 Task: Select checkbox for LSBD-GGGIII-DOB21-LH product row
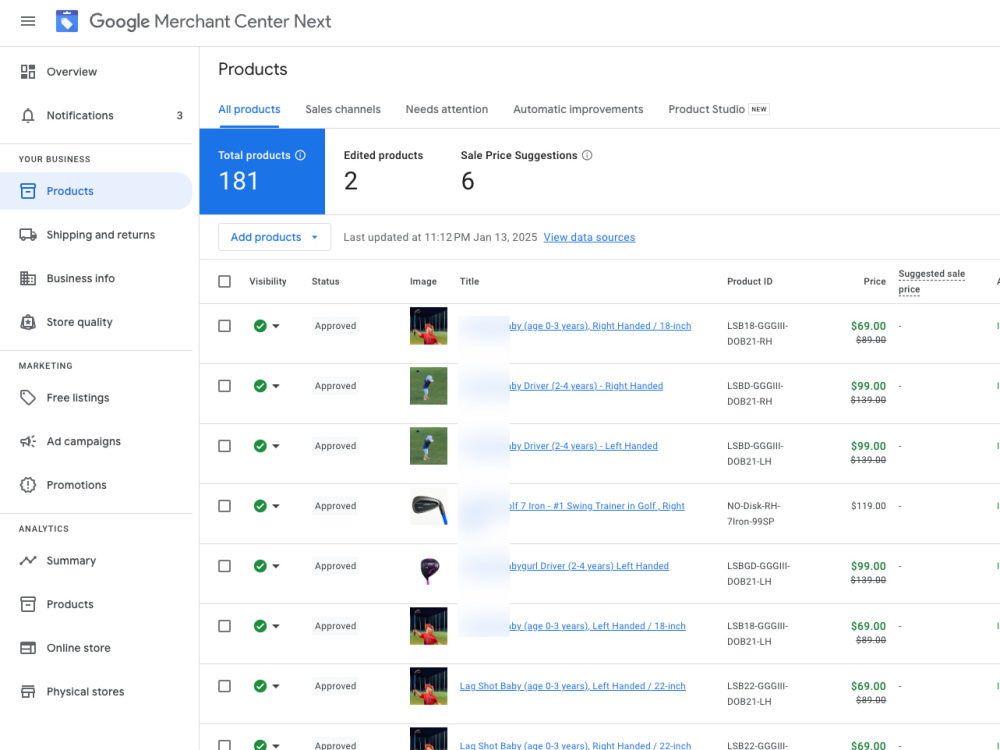click(224, 446)
